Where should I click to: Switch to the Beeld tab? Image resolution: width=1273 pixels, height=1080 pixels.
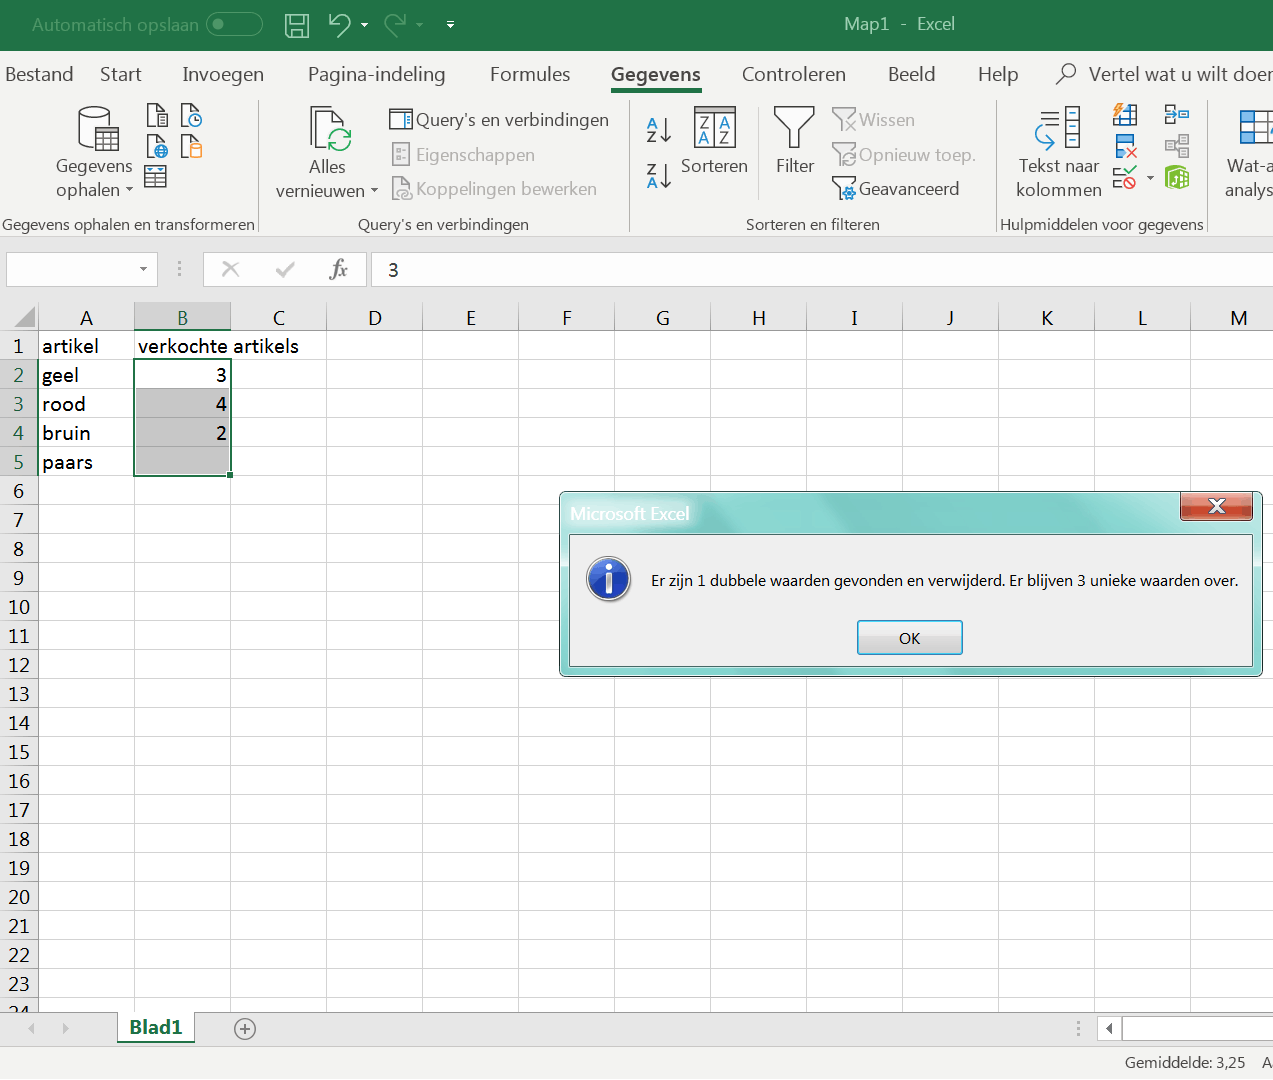[x=912, y=74]
